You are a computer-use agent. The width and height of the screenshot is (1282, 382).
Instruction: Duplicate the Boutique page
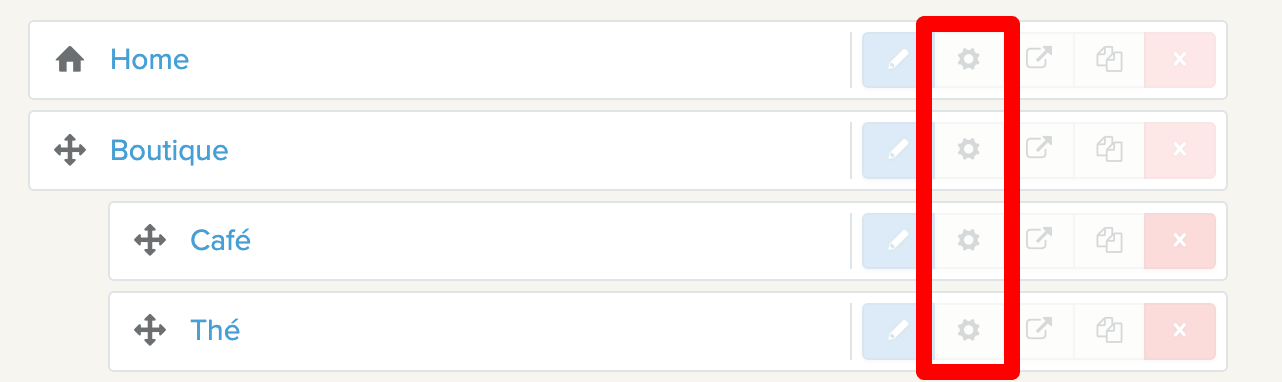coord(1109,150)
